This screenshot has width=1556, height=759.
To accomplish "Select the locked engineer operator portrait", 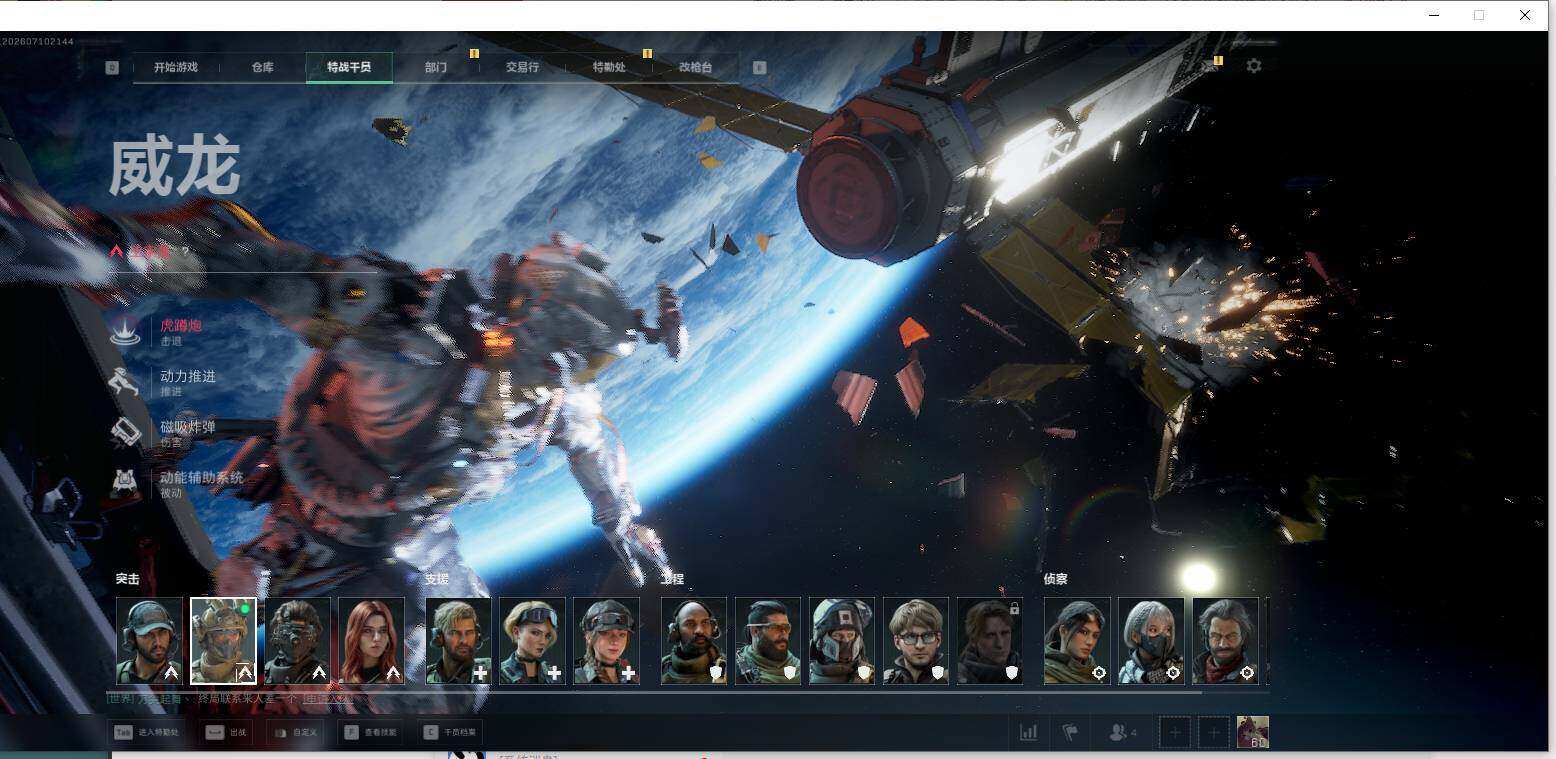I will pos(990,640).
